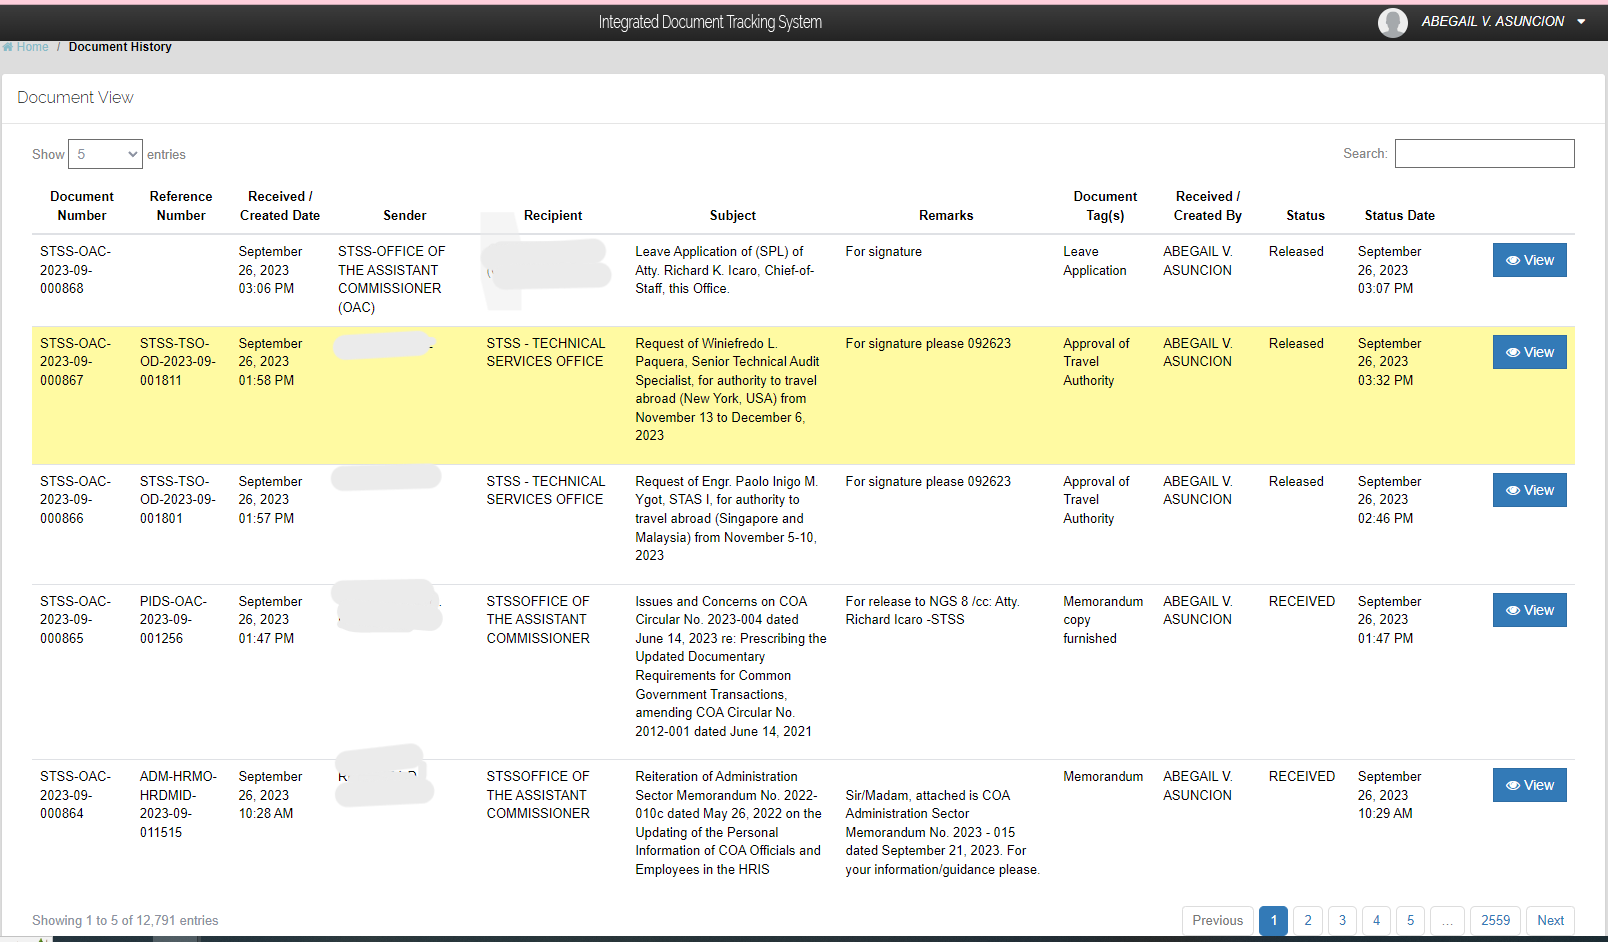
Task: Click status date September 26, 2023 03:32 PM
Action: [1390, 362]
